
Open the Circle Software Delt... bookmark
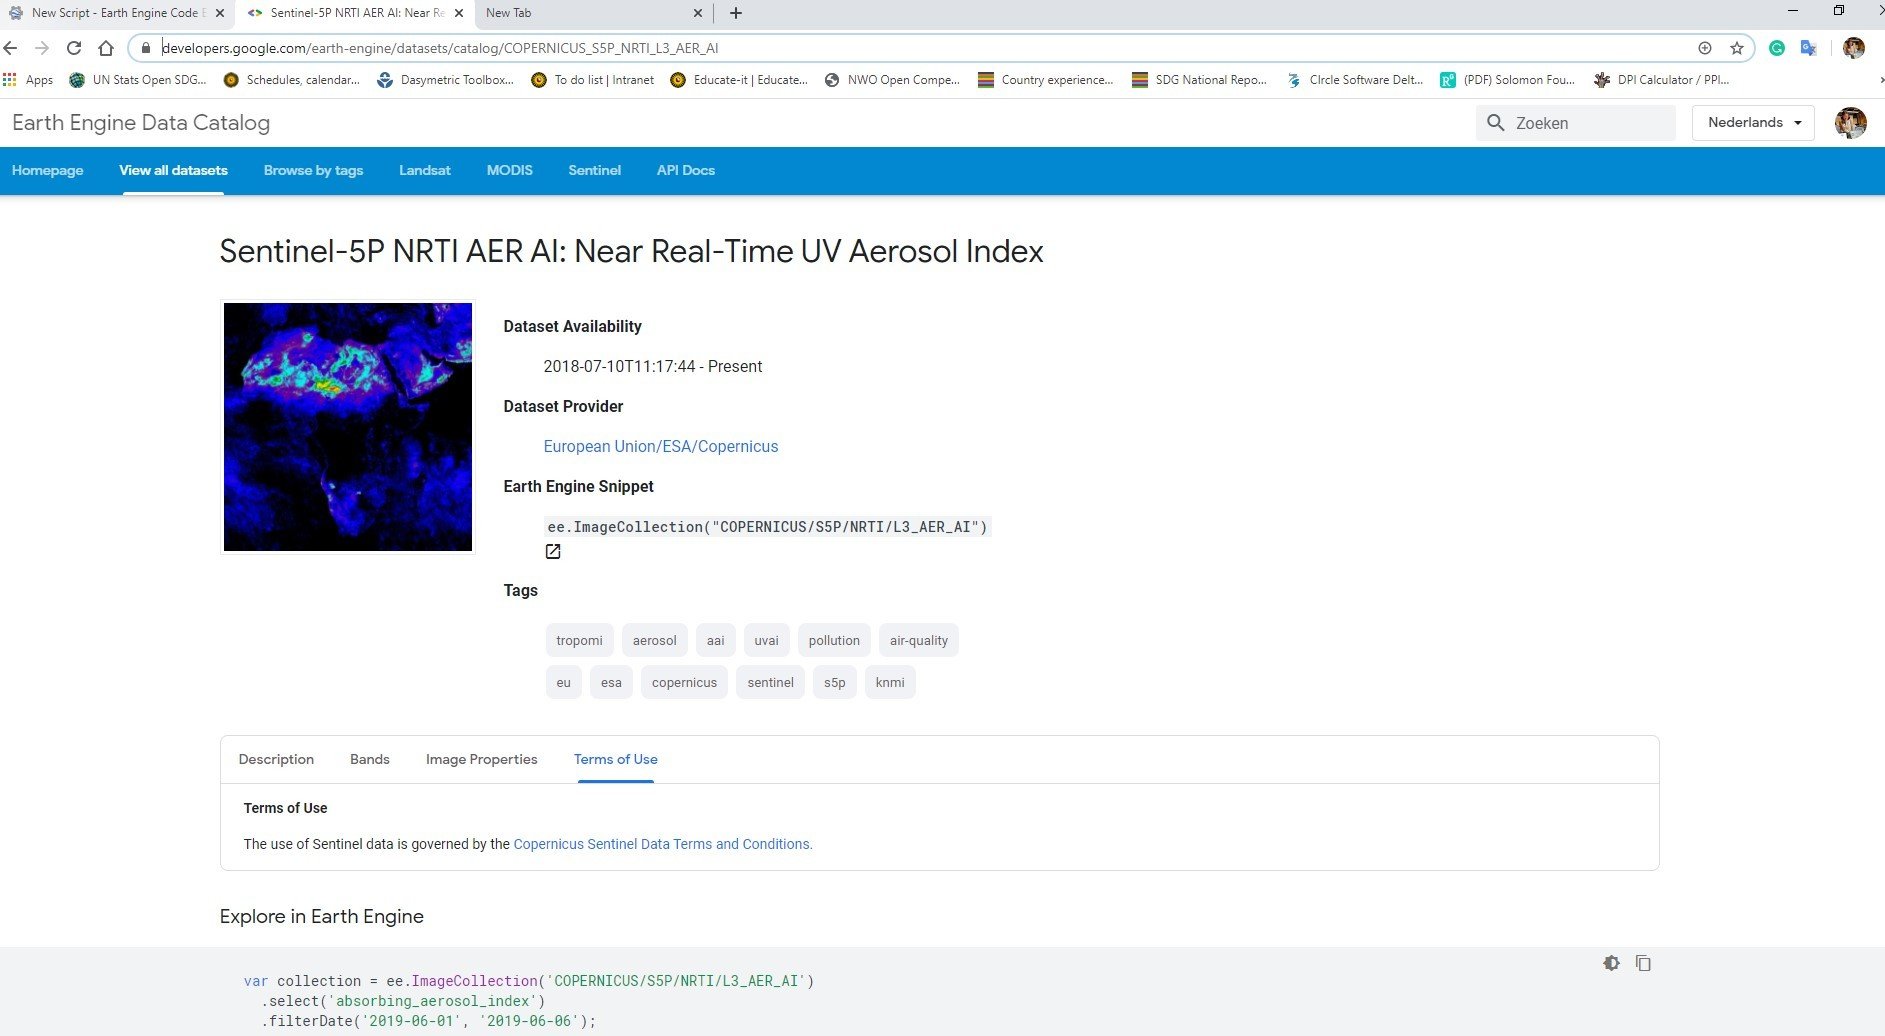1355,80
